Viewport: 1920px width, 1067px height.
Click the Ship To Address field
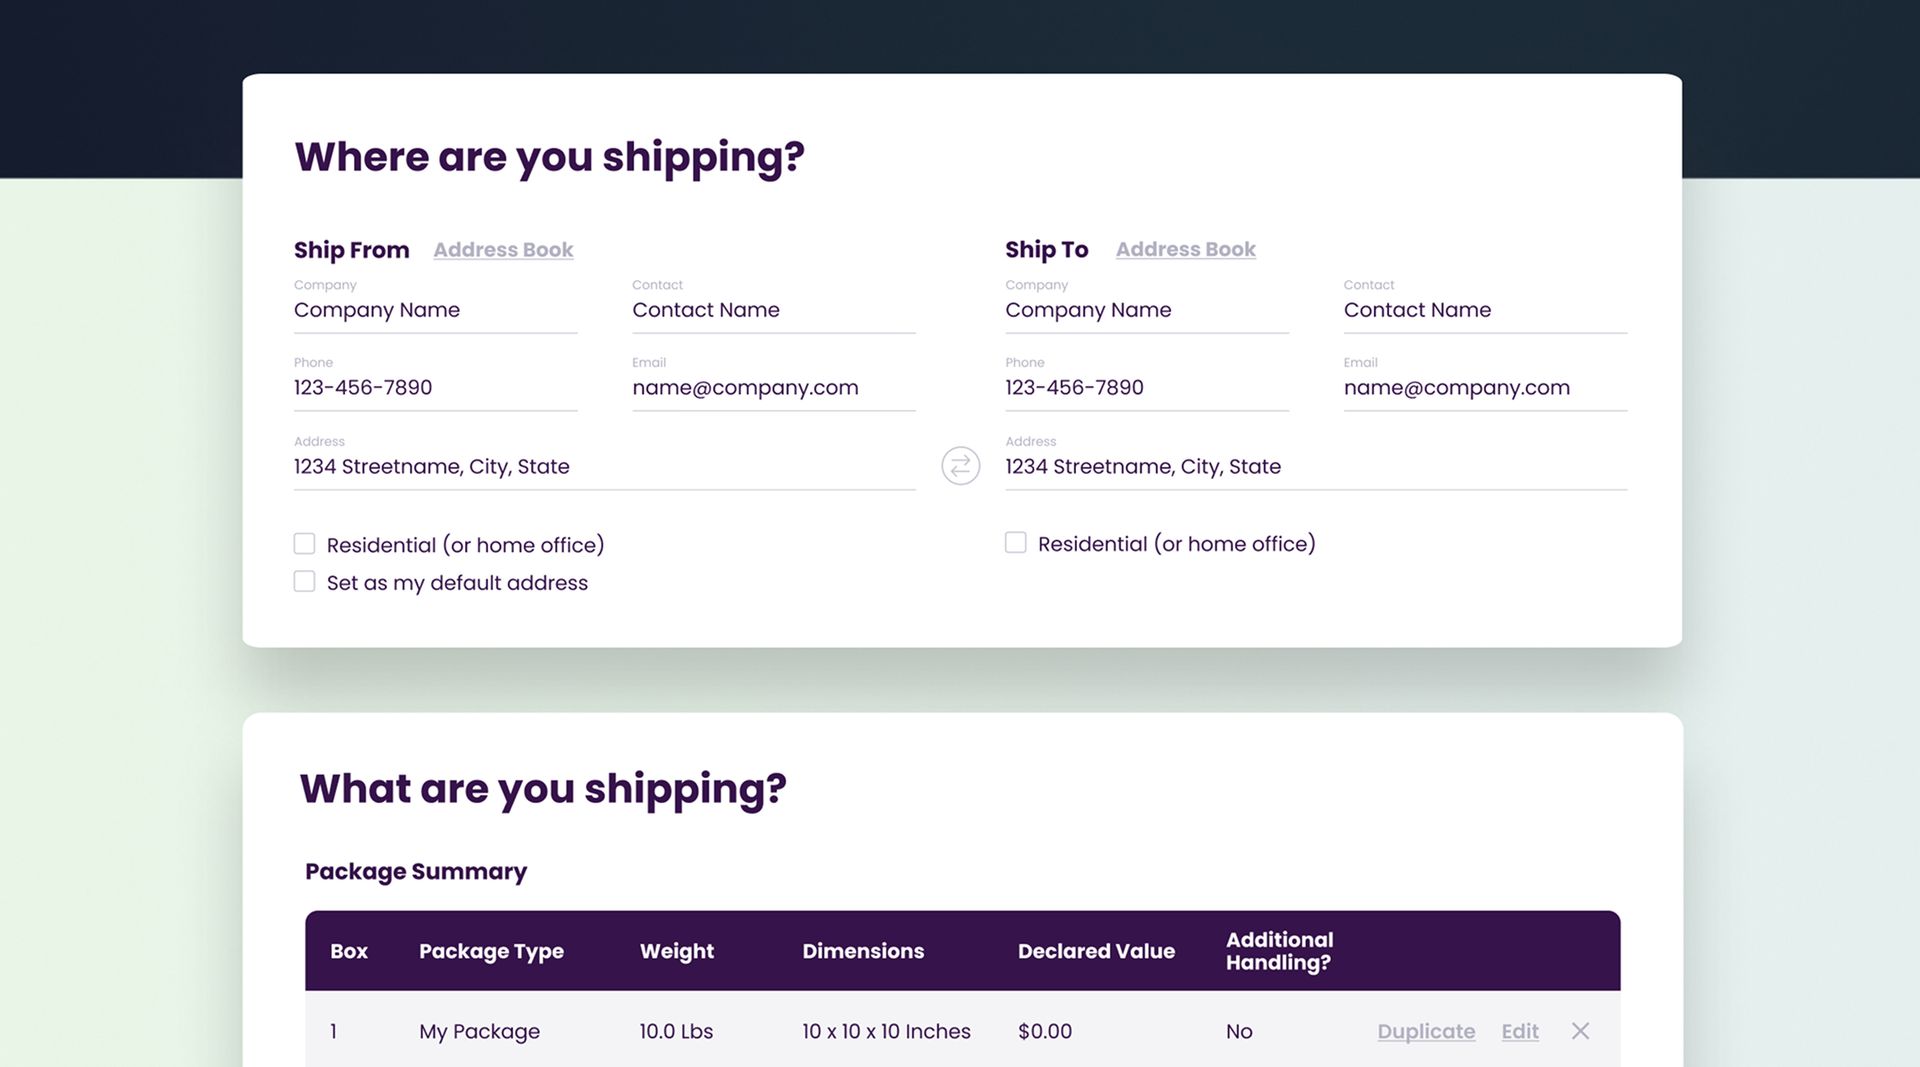1315,466
